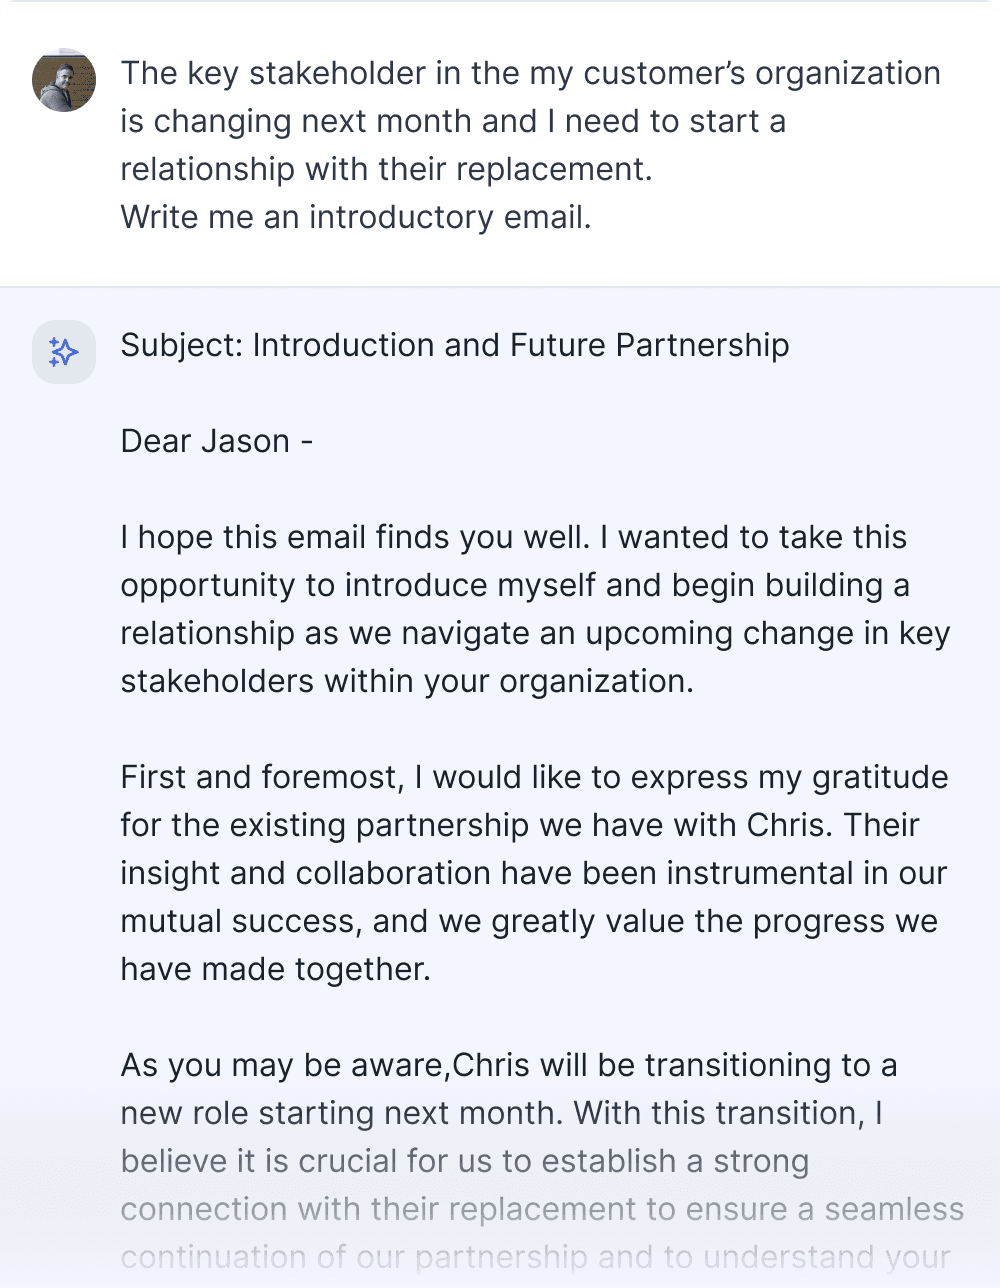
Task: Click the line 'relationship with their replacement.'
Action: point(387,170)
